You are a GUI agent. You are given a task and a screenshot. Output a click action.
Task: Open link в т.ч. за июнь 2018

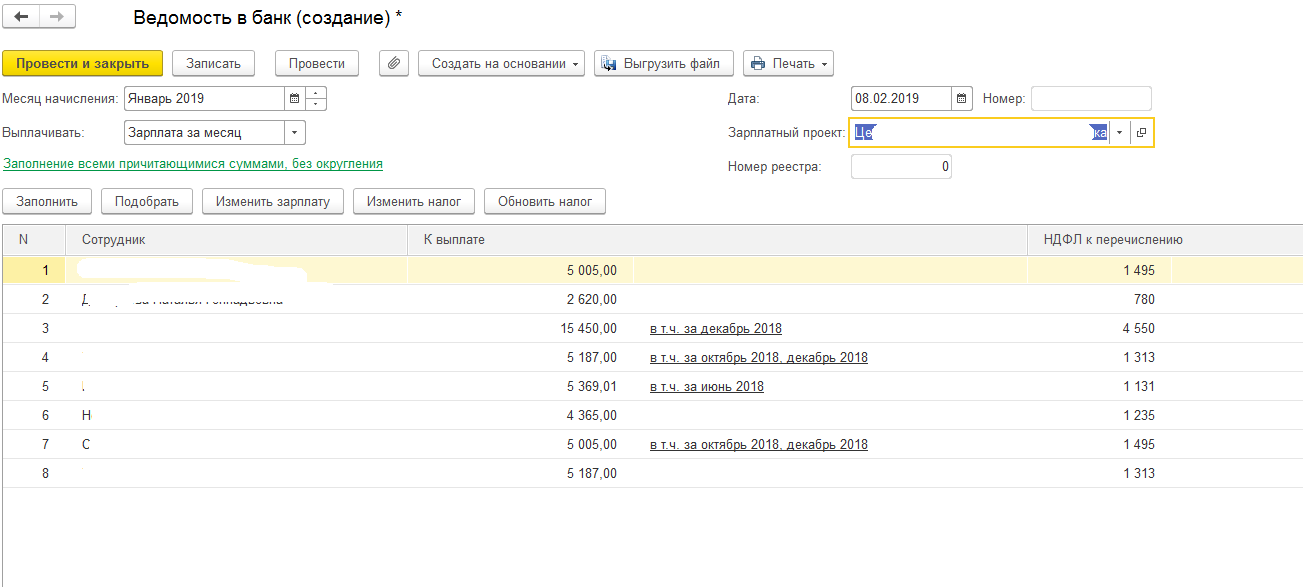(x=707, y=386)
